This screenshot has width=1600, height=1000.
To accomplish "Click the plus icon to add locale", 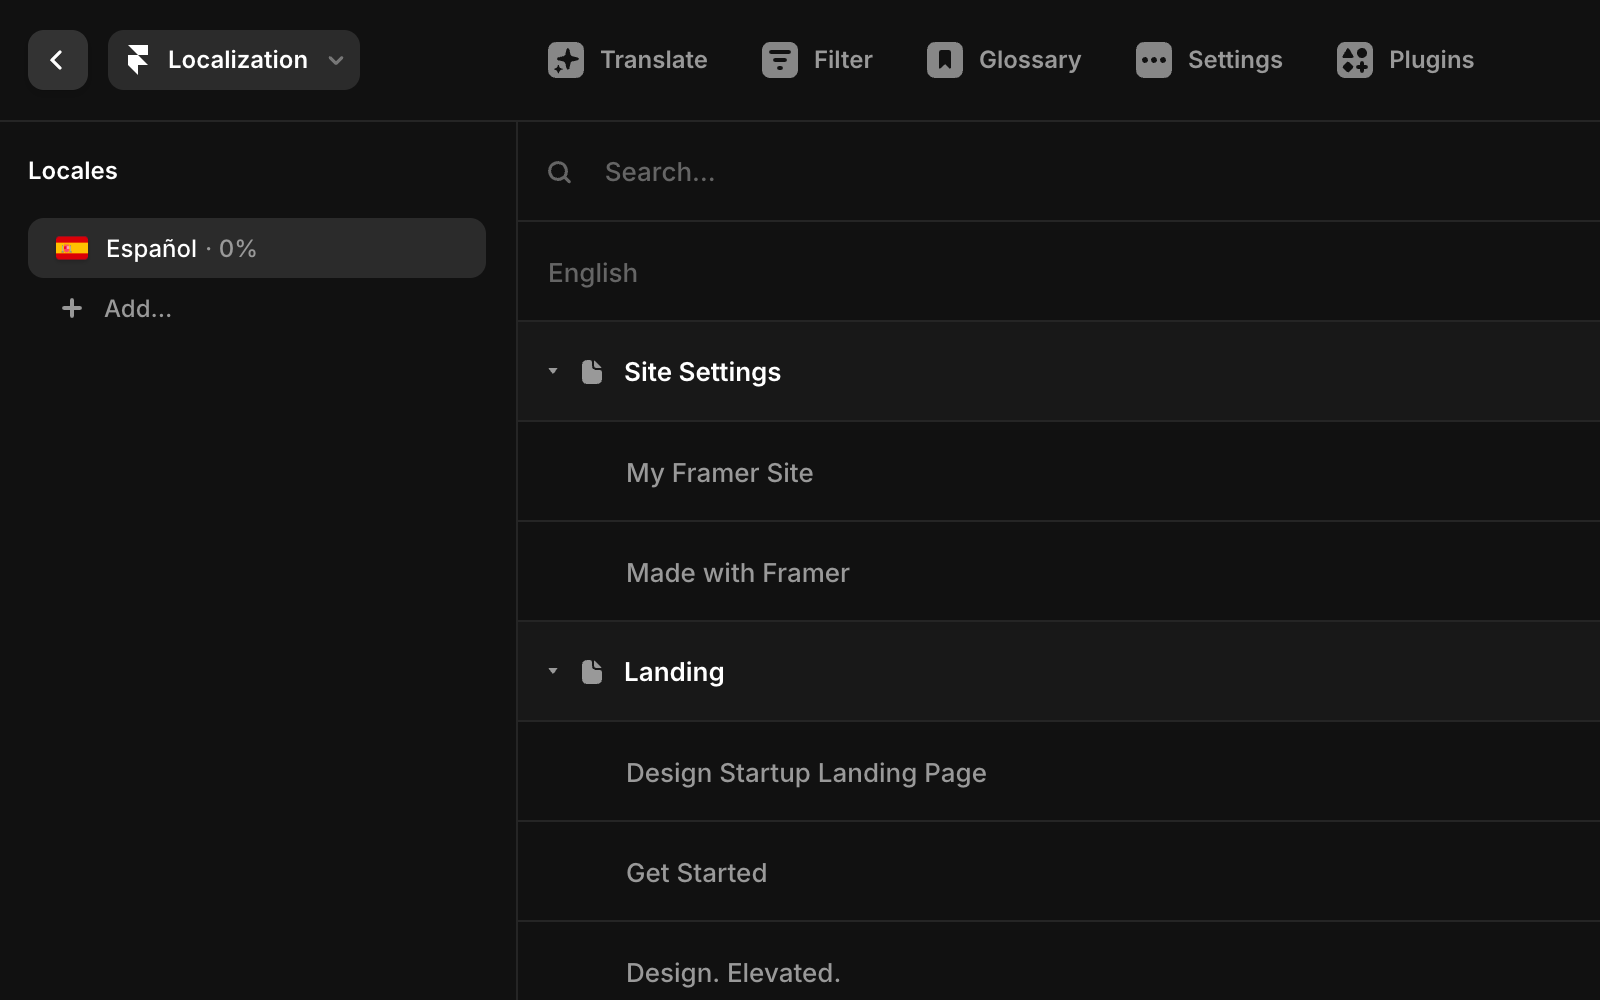I will point(72,308).
